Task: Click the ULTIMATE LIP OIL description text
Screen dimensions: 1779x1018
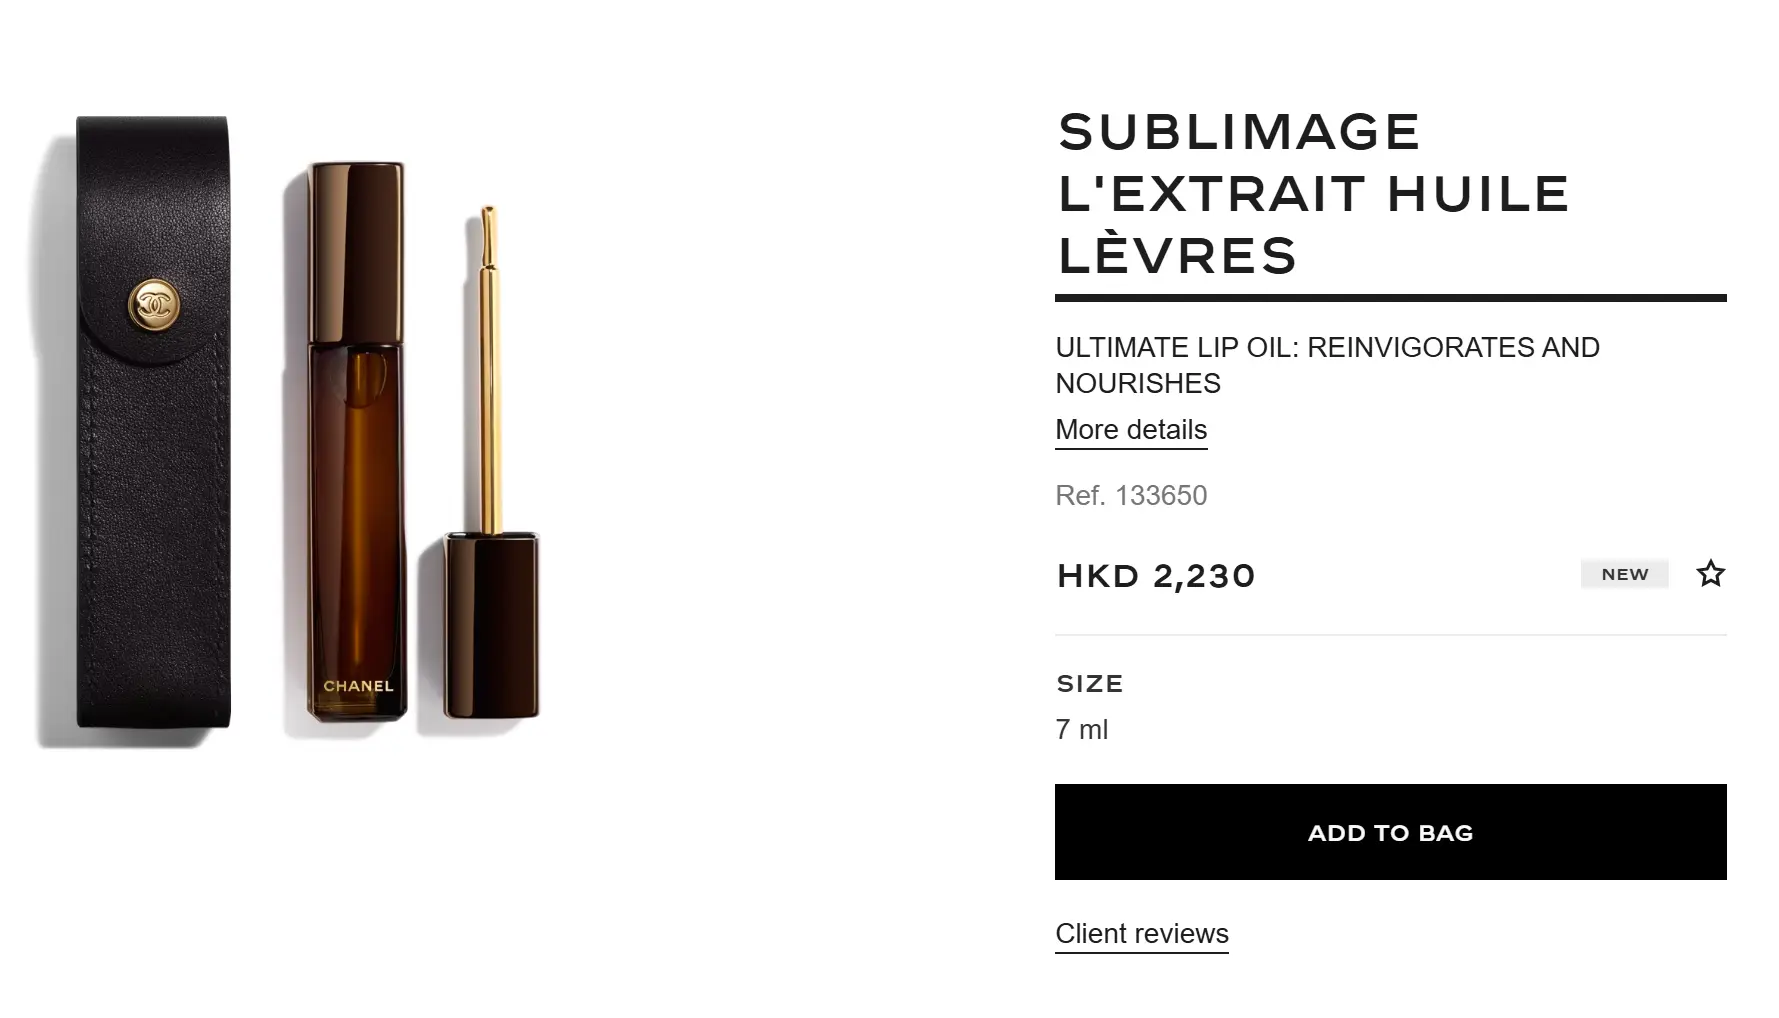Action: click(1327, 348)
